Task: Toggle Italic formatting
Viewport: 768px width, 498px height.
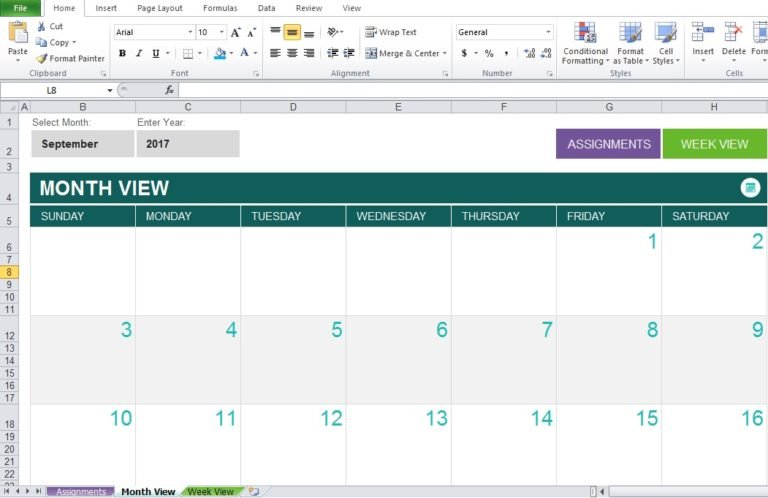Action: [138, 54]
